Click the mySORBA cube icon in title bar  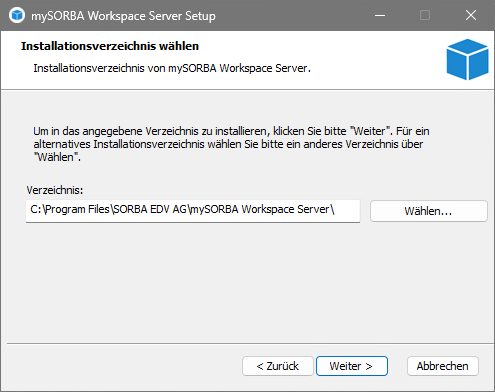[17, 15]
